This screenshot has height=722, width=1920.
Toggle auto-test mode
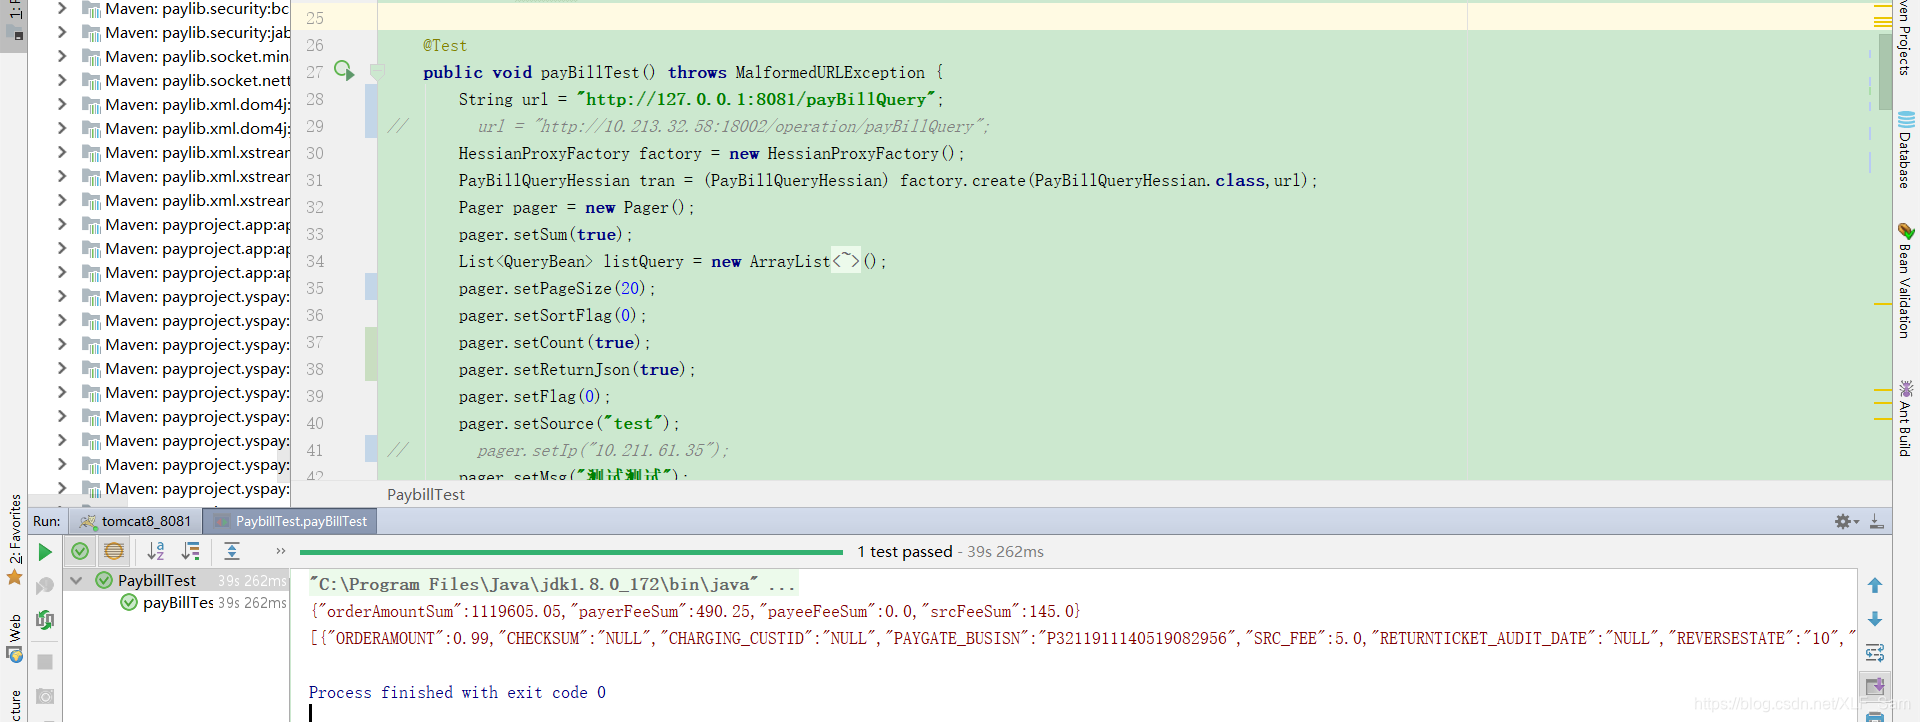pyautogui.click(x=44, y=620)
